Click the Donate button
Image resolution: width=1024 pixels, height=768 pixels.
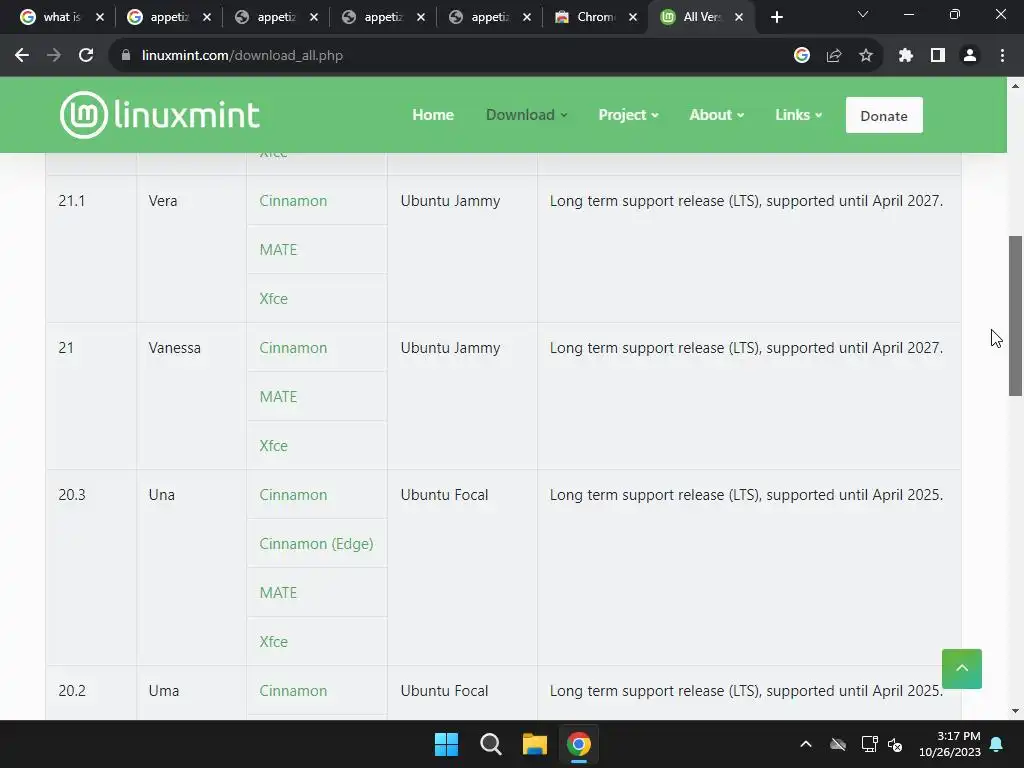point(884,115)
